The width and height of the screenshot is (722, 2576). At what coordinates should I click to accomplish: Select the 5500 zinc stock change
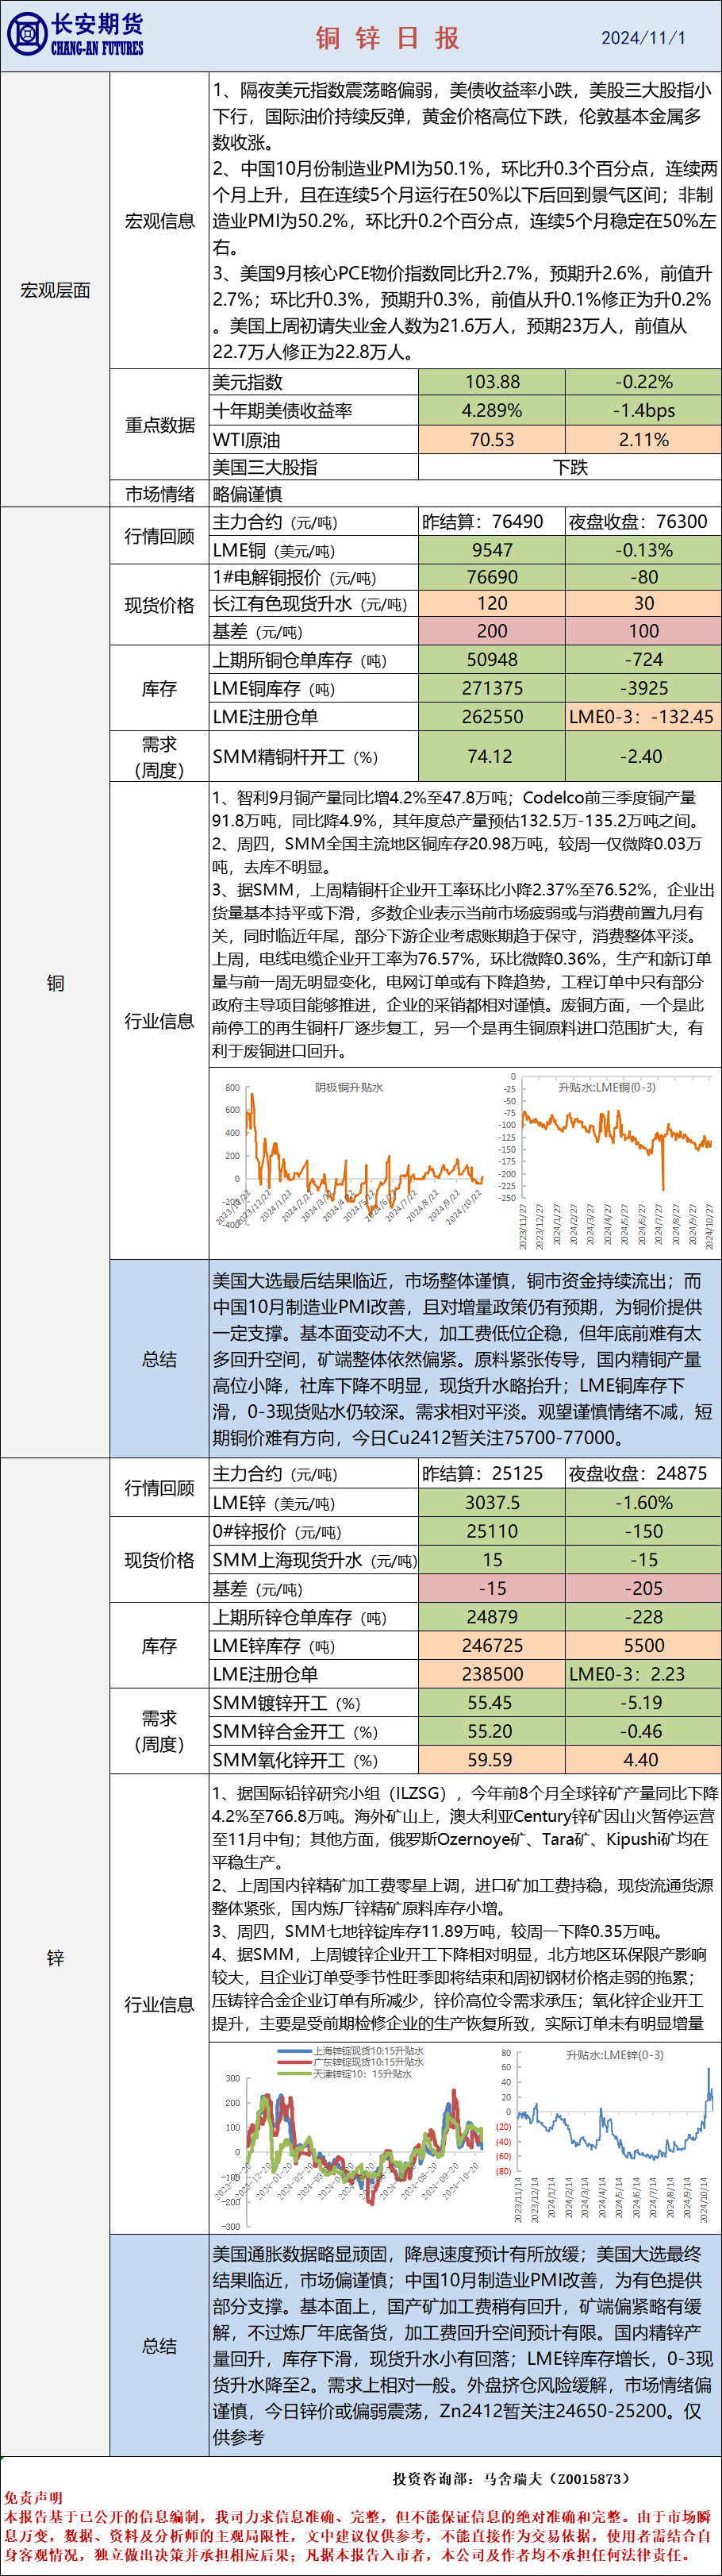point(643,1645)
